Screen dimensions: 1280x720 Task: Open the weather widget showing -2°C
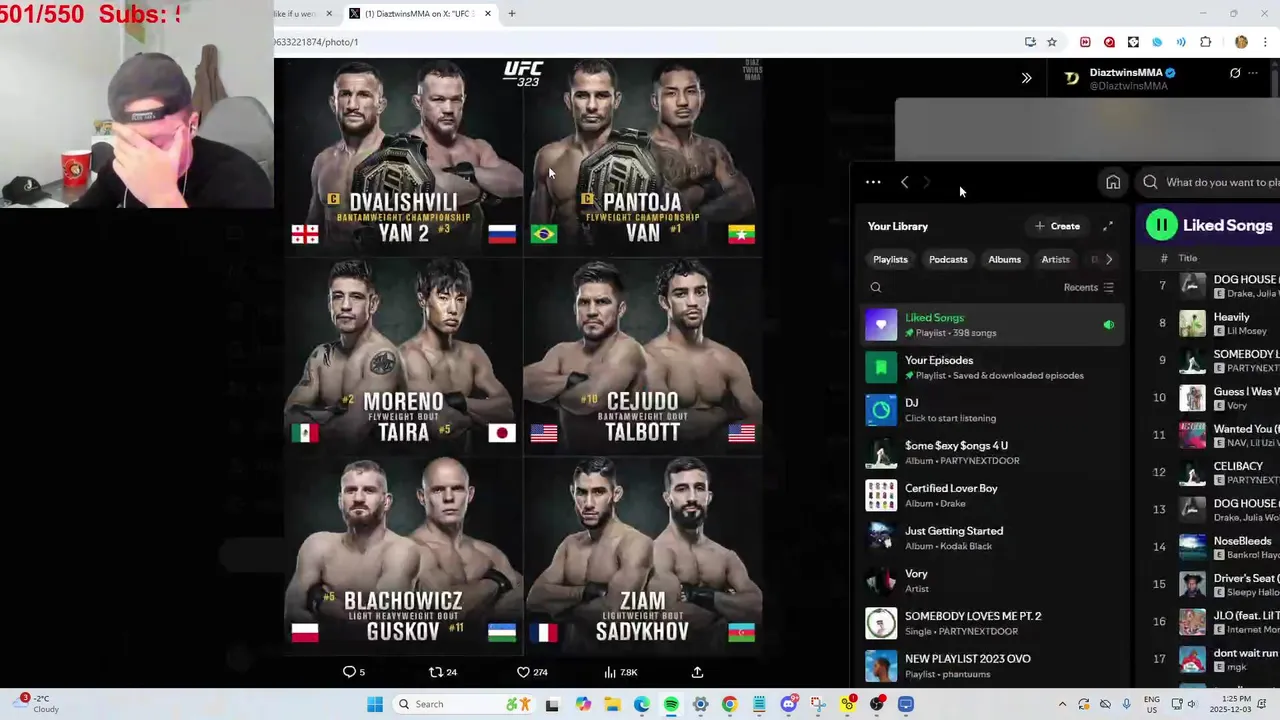[37, 704]
